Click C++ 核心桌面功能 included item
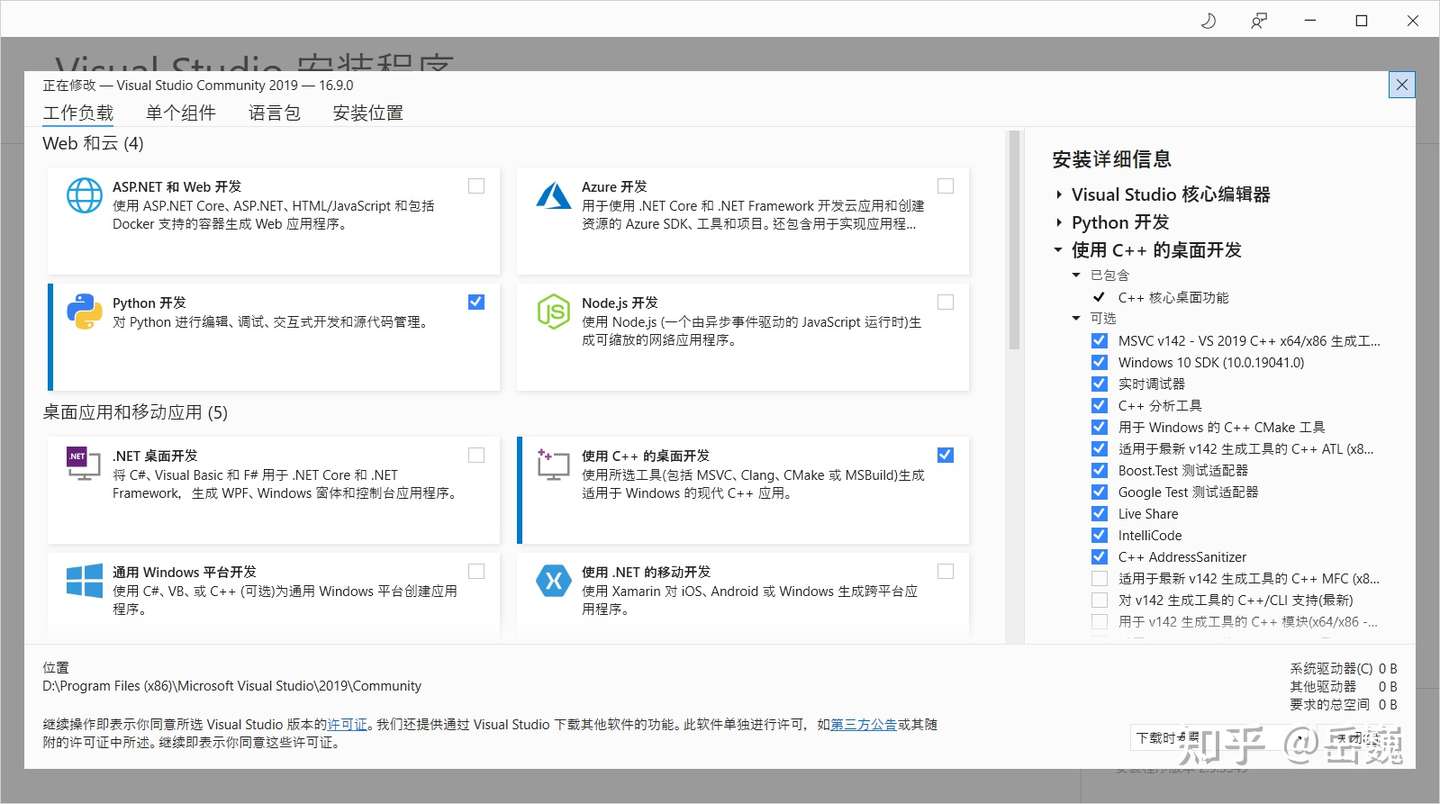The image size is (1440, 804). coord(1173,297)
